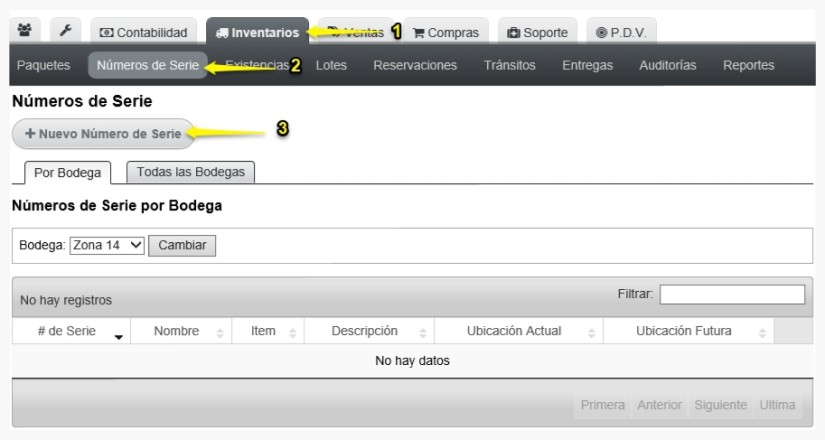The height and width of the screenshot is (440, 825).
Task: Select Números de Serie submenu item
Action: tap(148, 65)
